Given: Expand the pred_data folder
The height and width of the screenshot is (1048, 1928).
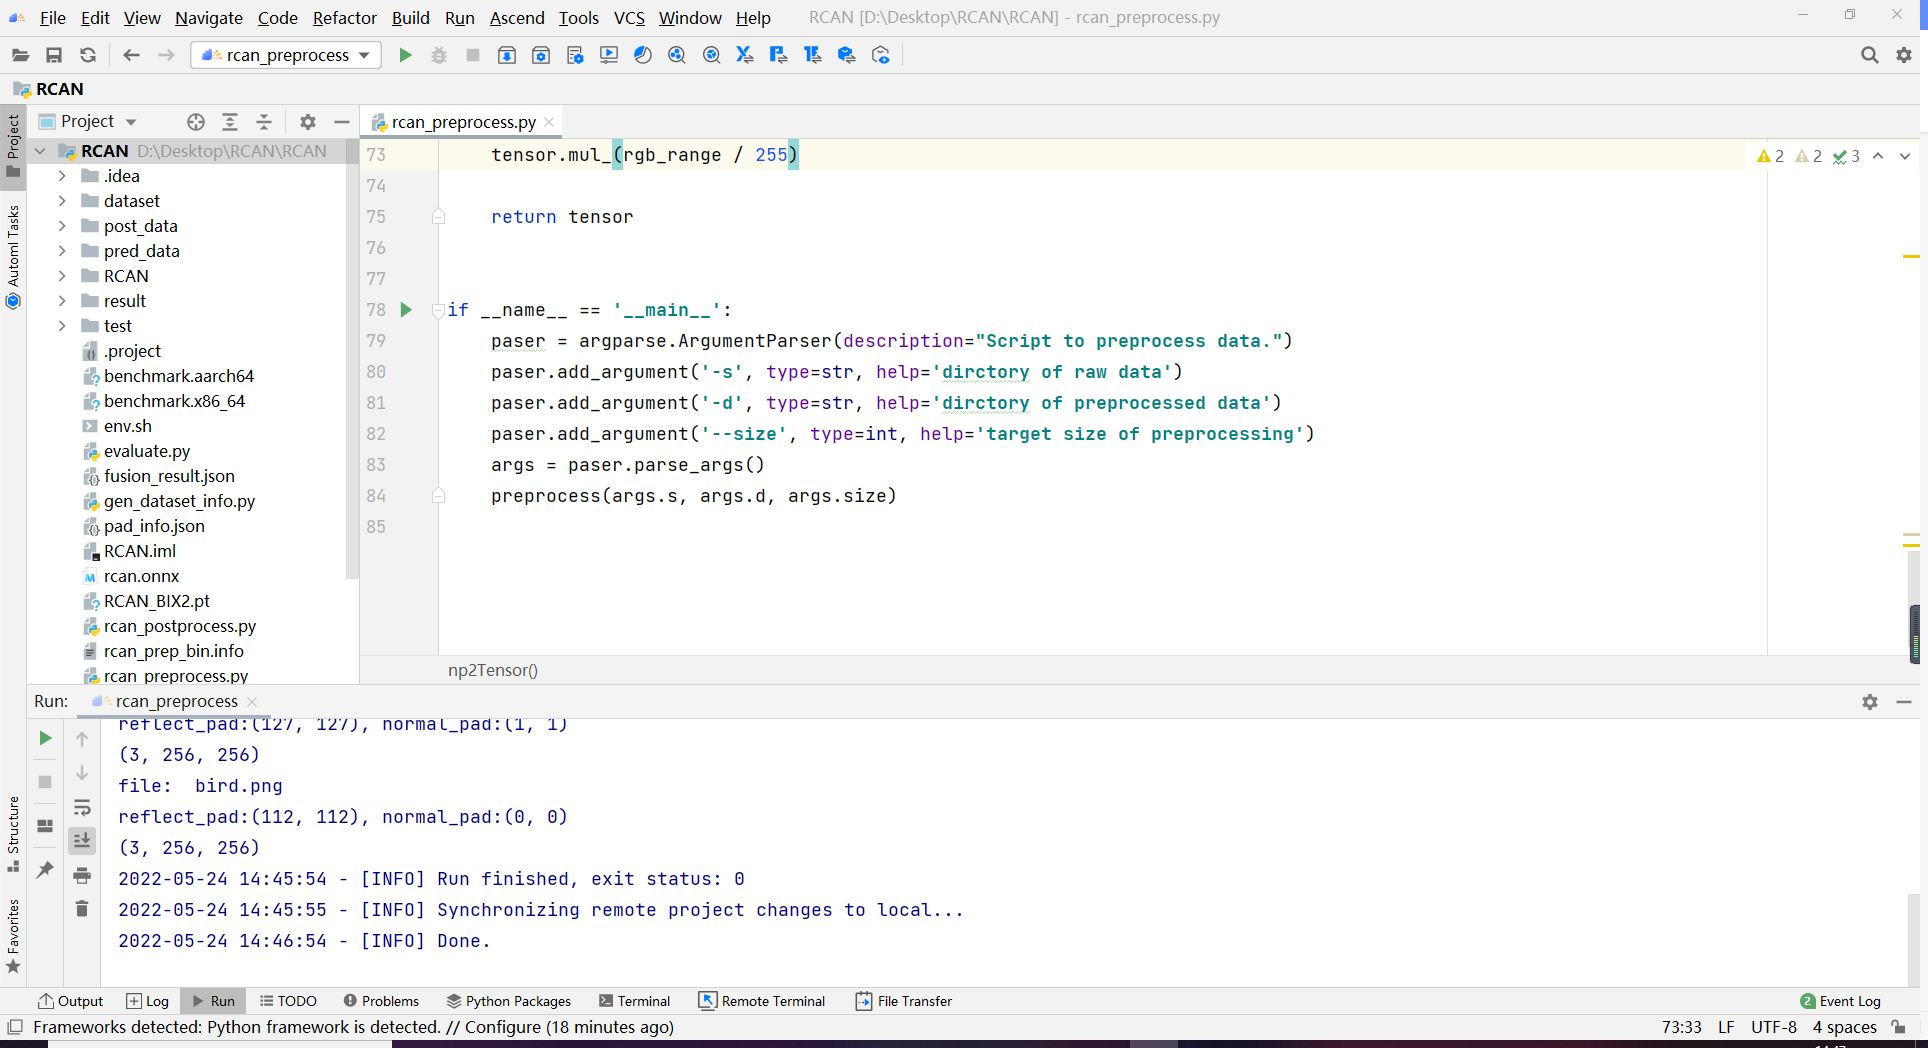Looking at the screenshot, I should [x=62, y=251].
